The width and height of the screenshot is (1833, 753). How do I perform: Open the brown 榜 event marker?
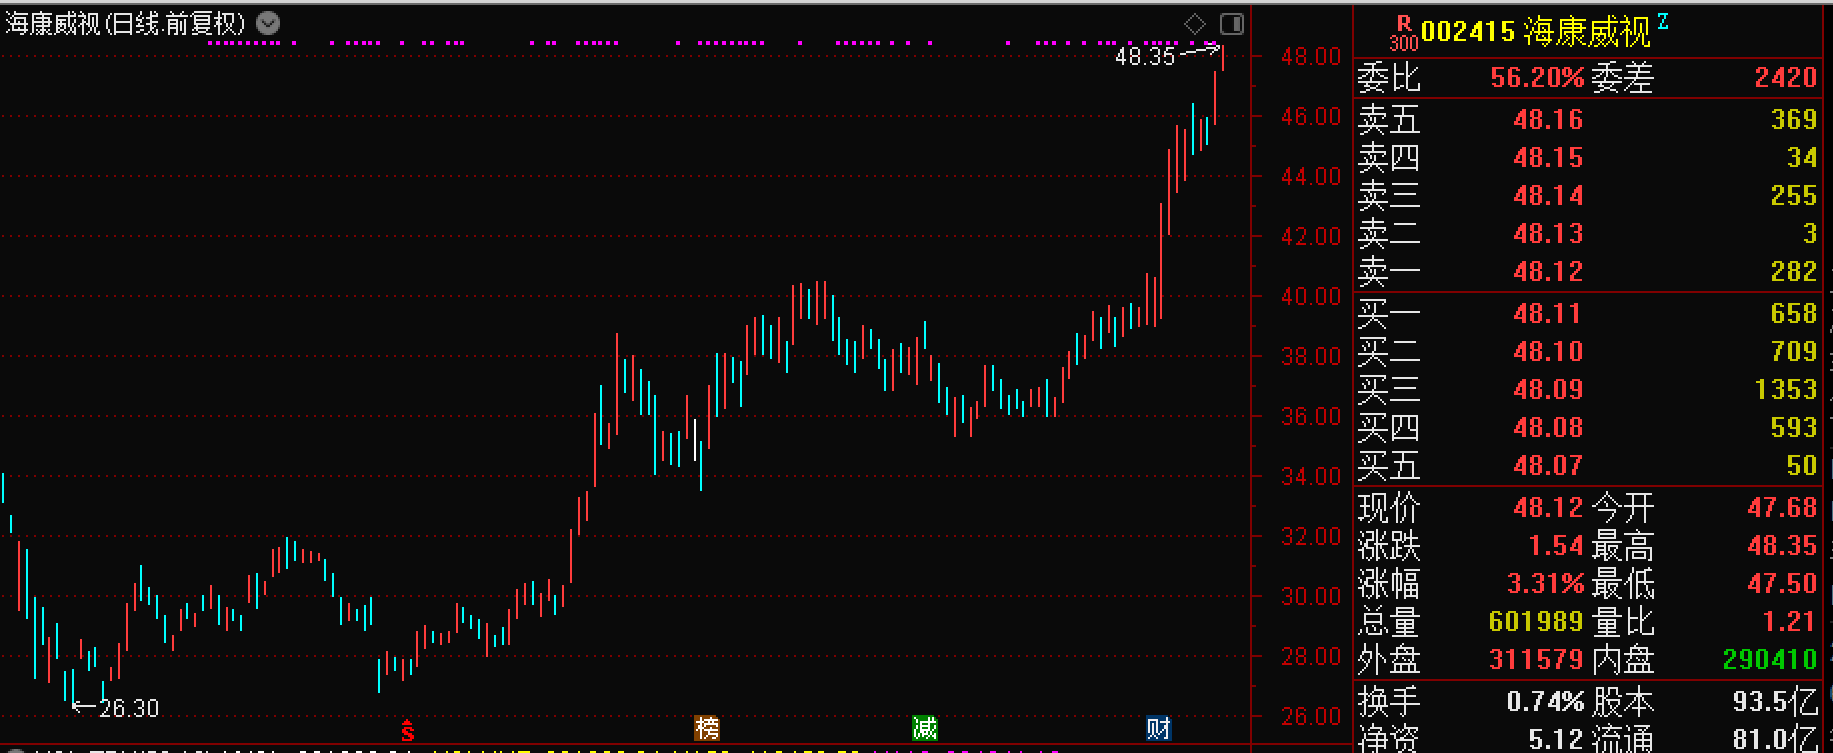pos(707,728)
